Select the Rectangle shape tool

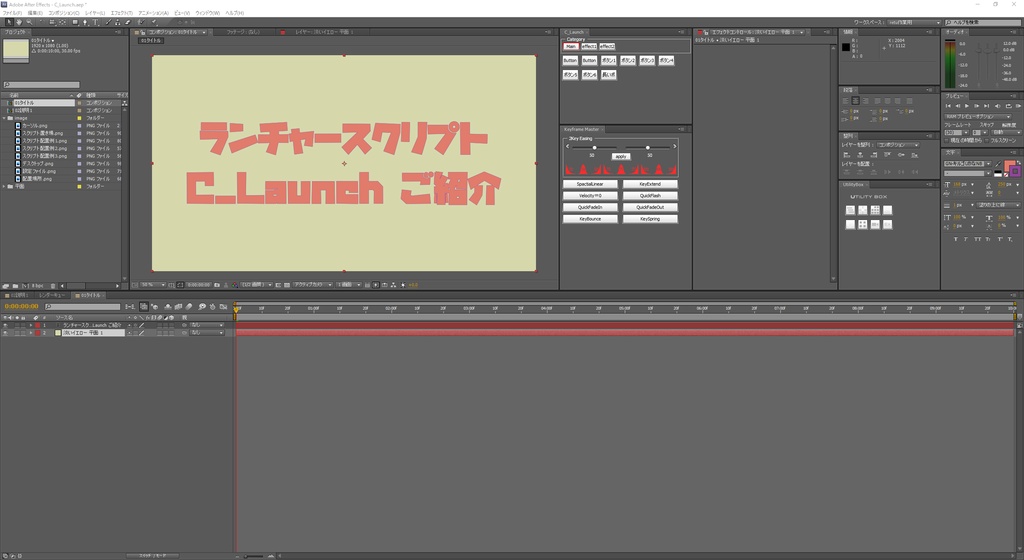point(75,22)
